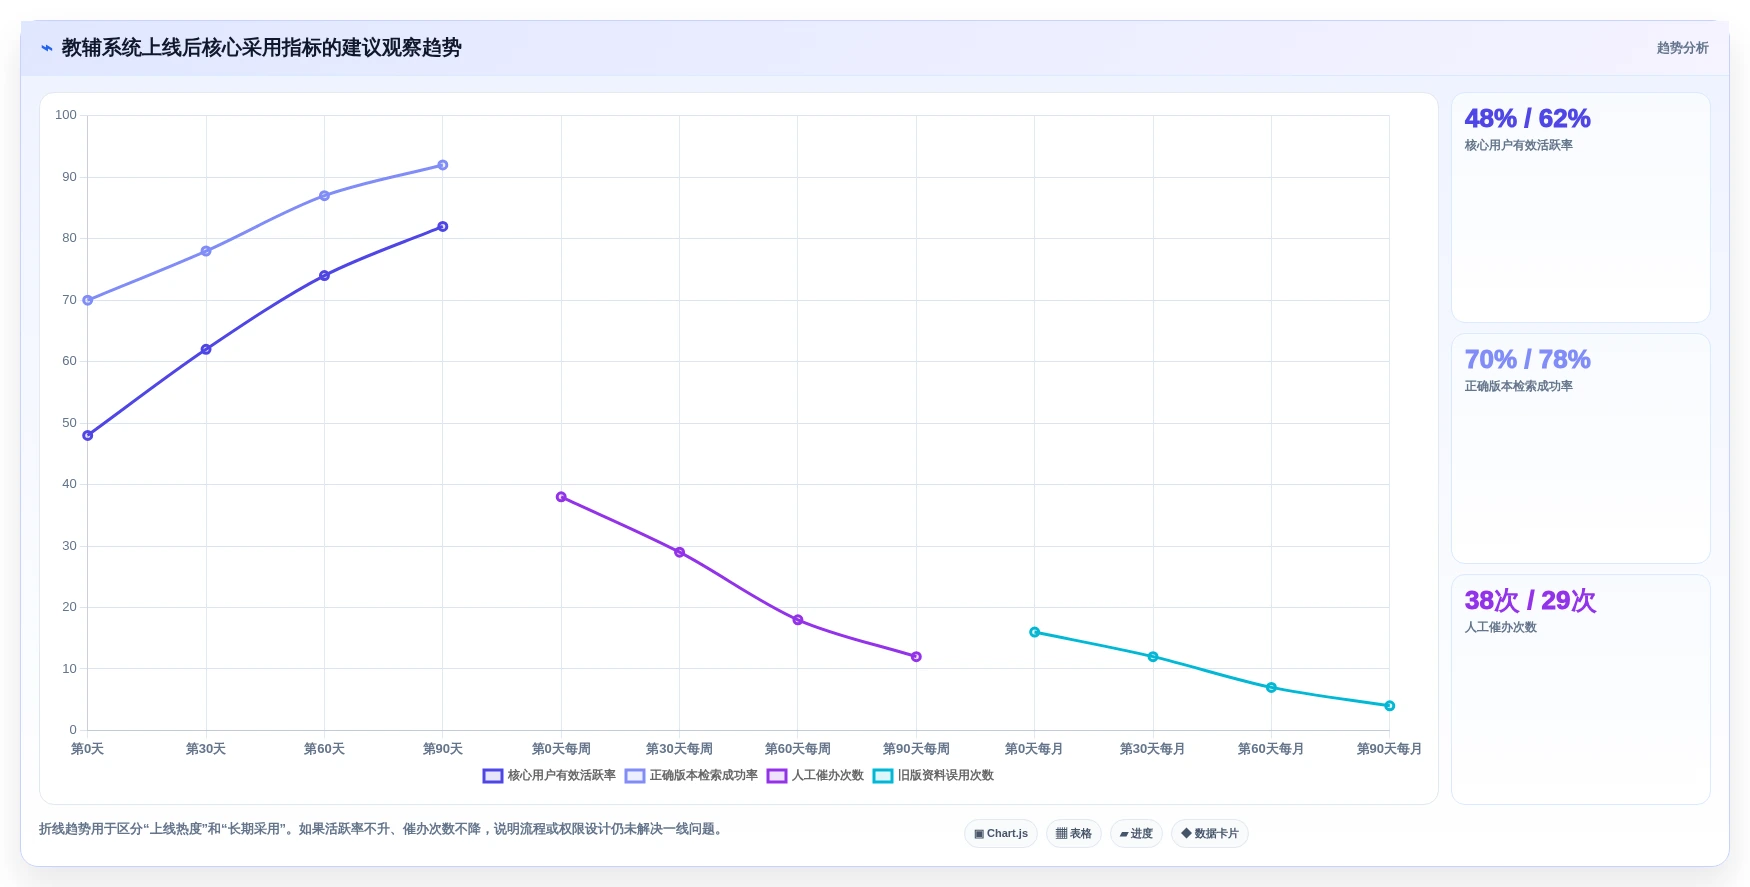Image resolution: width=1750 pixels, height=887 pixels.
Task: Click the teal point at 第30天每月
Action: pos(1153,657)
